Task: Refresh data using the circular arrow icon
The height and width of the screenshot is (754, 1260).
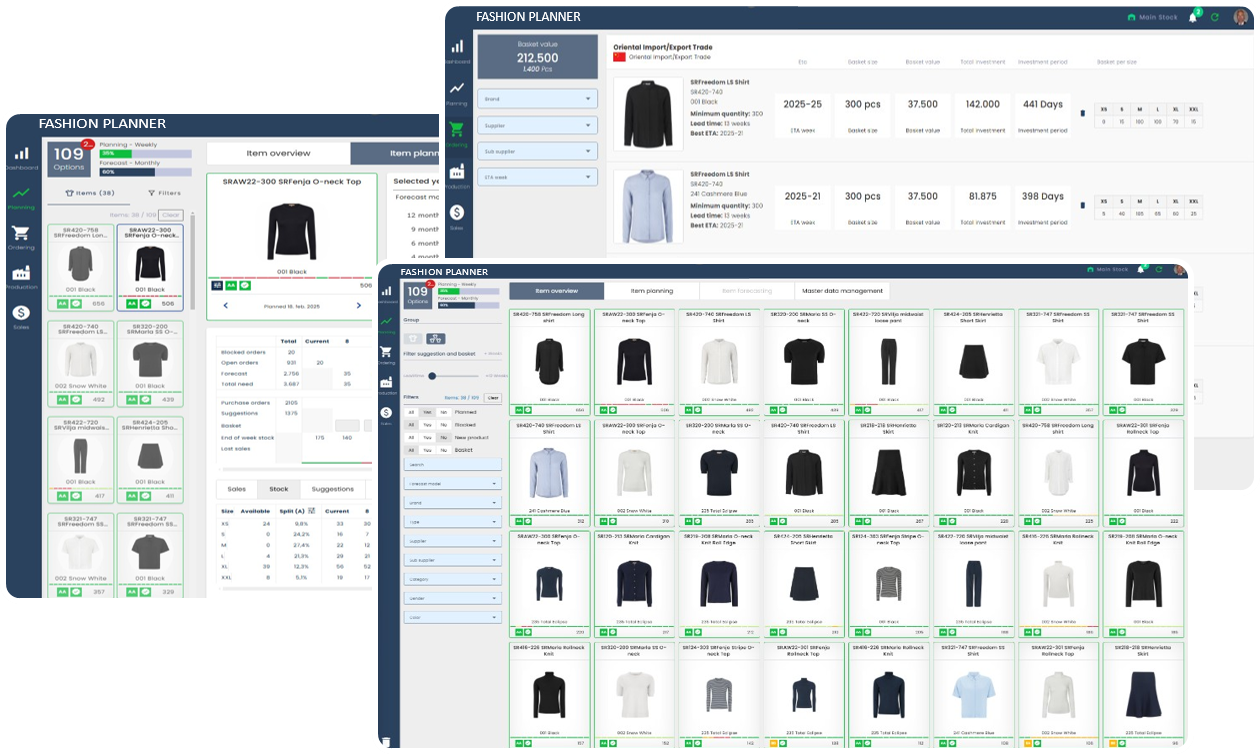Action: pyautogui.click(x=1158, y=267)
